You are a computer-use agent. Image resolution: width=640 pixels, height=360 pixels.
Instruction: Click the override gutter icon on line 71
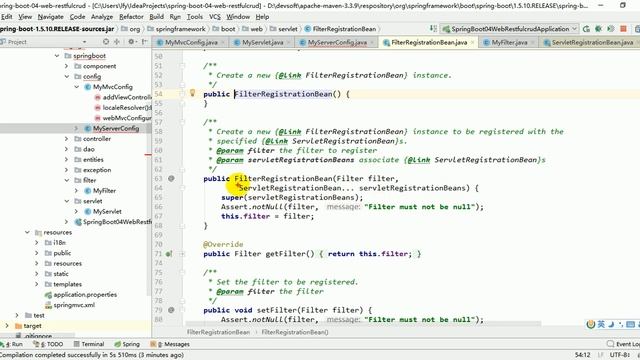(x=169, y=254)
